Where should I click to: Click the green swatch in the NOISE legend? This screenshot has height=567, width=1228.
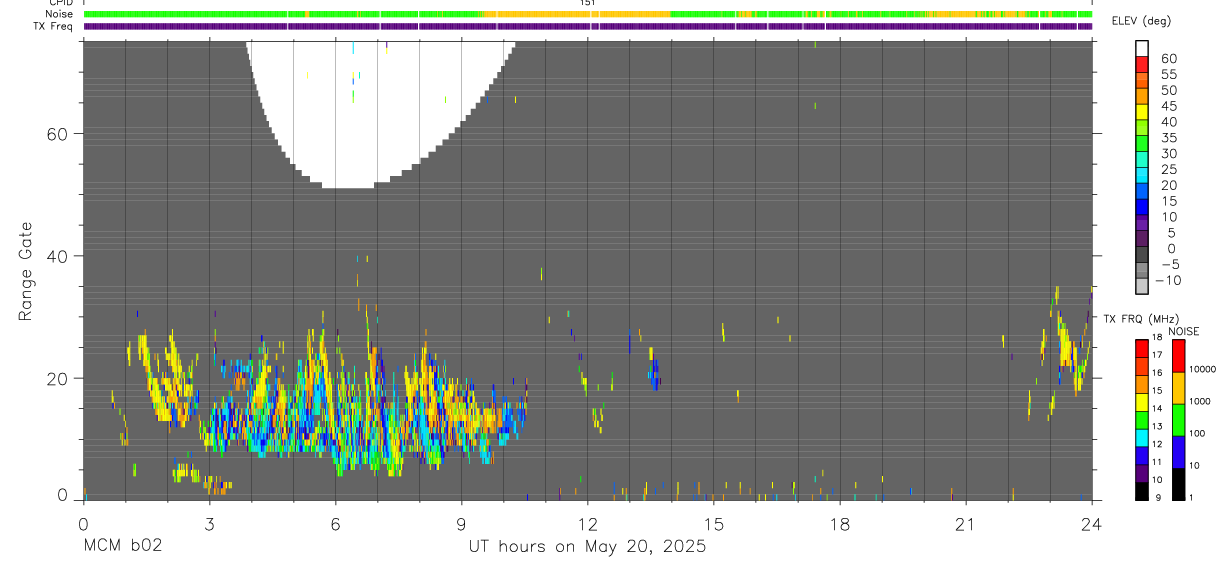1178,420
